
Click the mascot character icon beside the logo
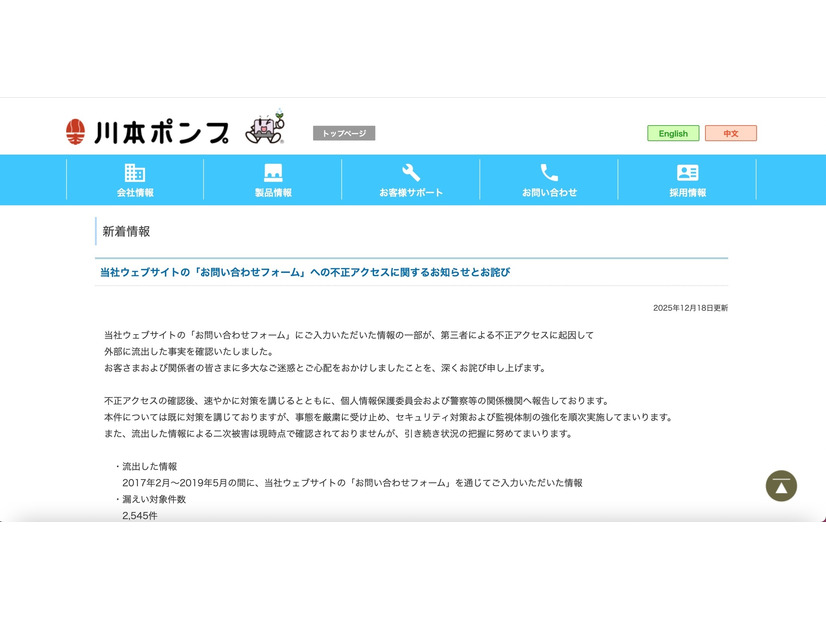pos(265,129)
